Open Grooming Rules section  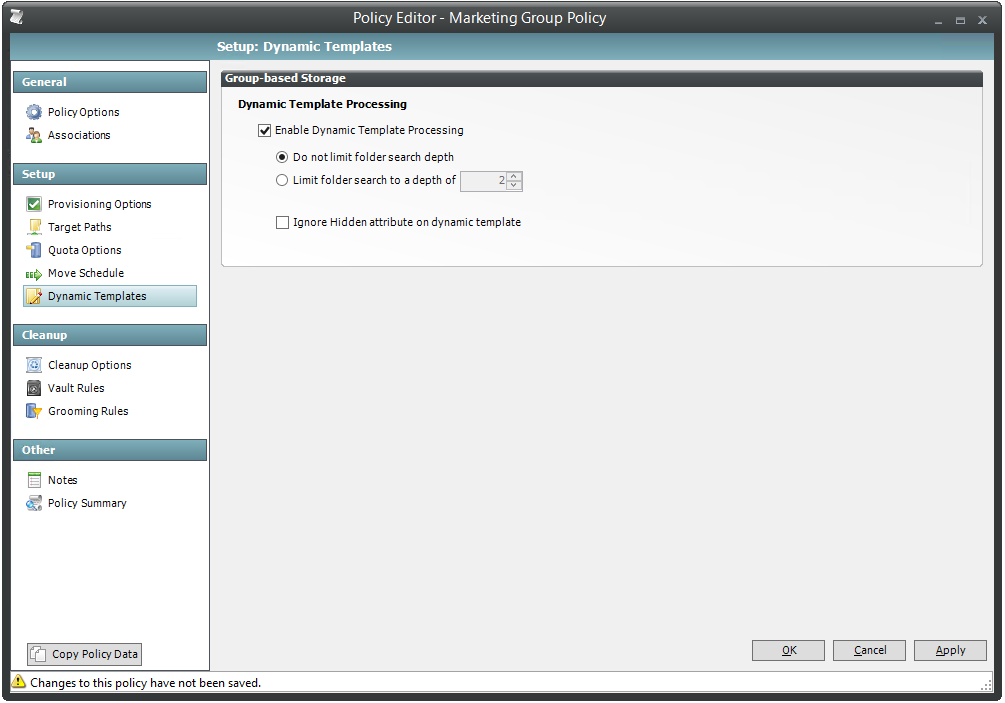pos(88,411)
